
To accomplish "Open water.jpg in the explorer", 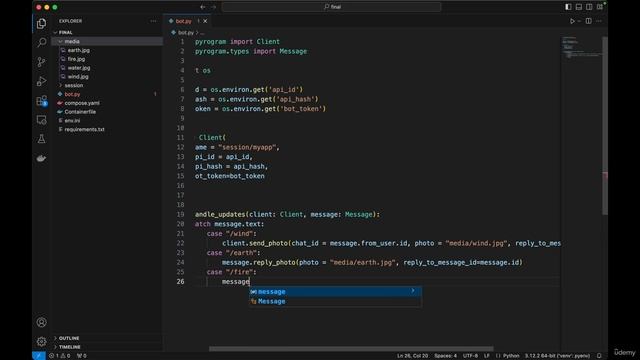I will [x=79, y=68].
